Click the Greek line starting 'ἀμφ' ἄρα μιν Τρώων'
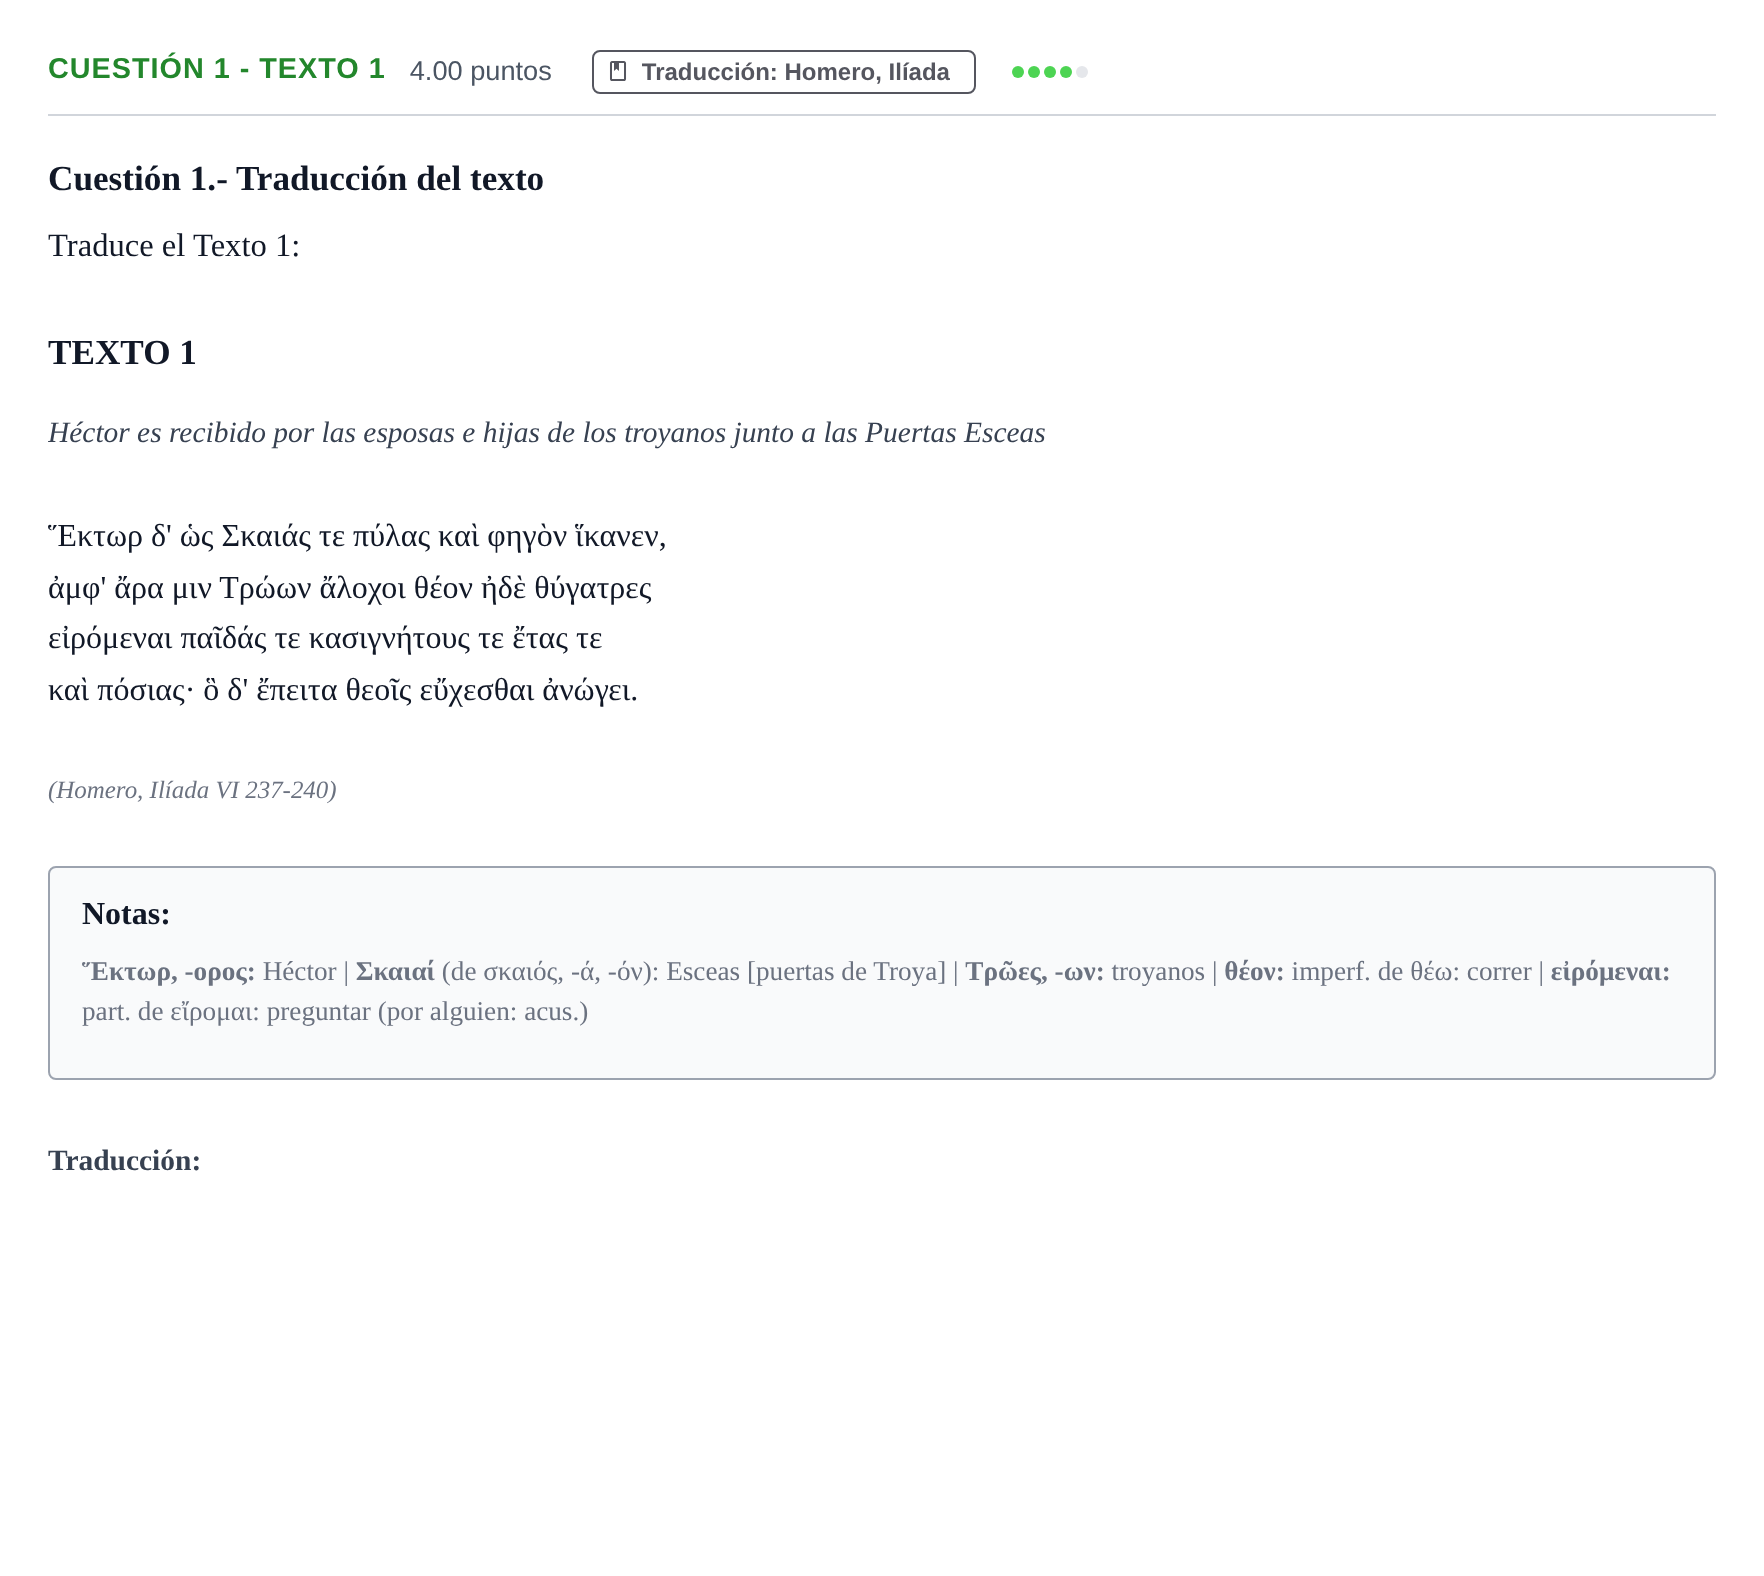This screenshot has width=1764, height=1576. tap(350, 588)
